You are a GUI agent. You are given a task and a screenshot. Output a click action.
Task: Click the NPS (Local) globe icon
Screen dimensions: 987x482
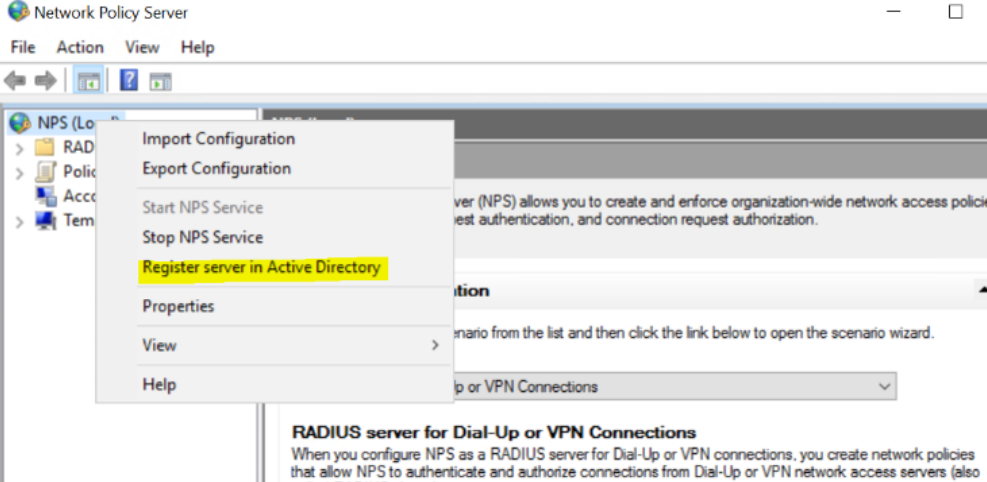point(20,122)
